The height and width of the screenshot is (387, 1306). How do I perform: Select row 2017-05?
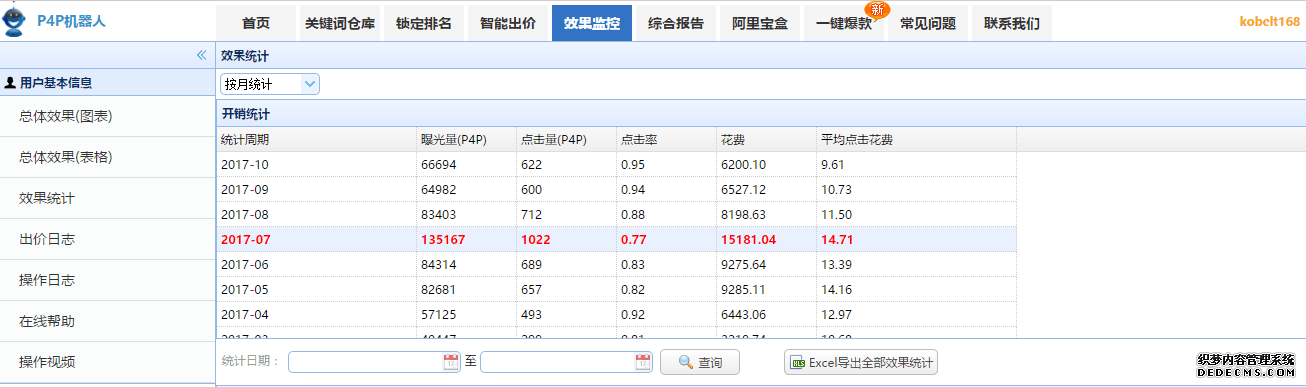click(x=616, y=289)
